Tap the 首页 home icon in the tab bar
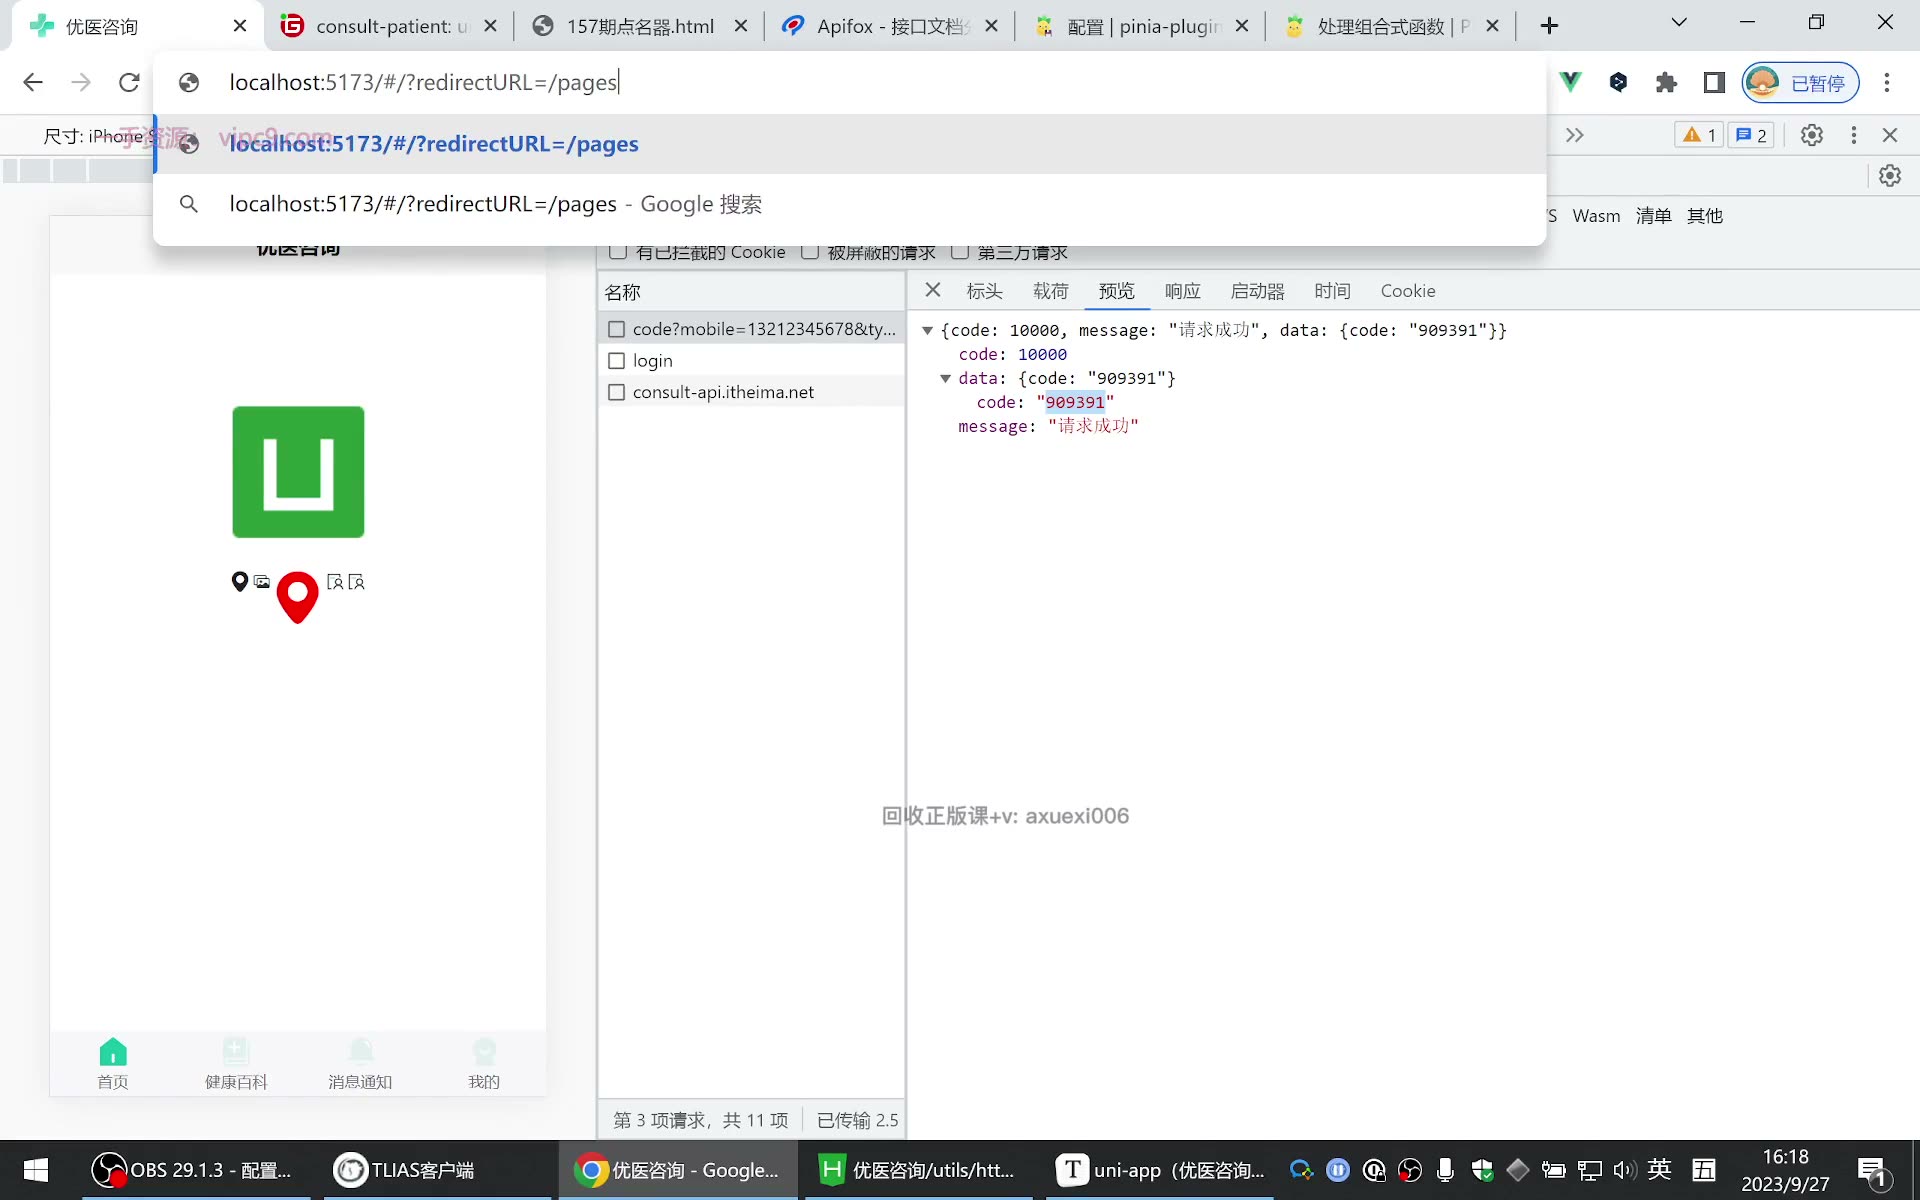This screenshot has width=1920, height=1200. 113,1052
